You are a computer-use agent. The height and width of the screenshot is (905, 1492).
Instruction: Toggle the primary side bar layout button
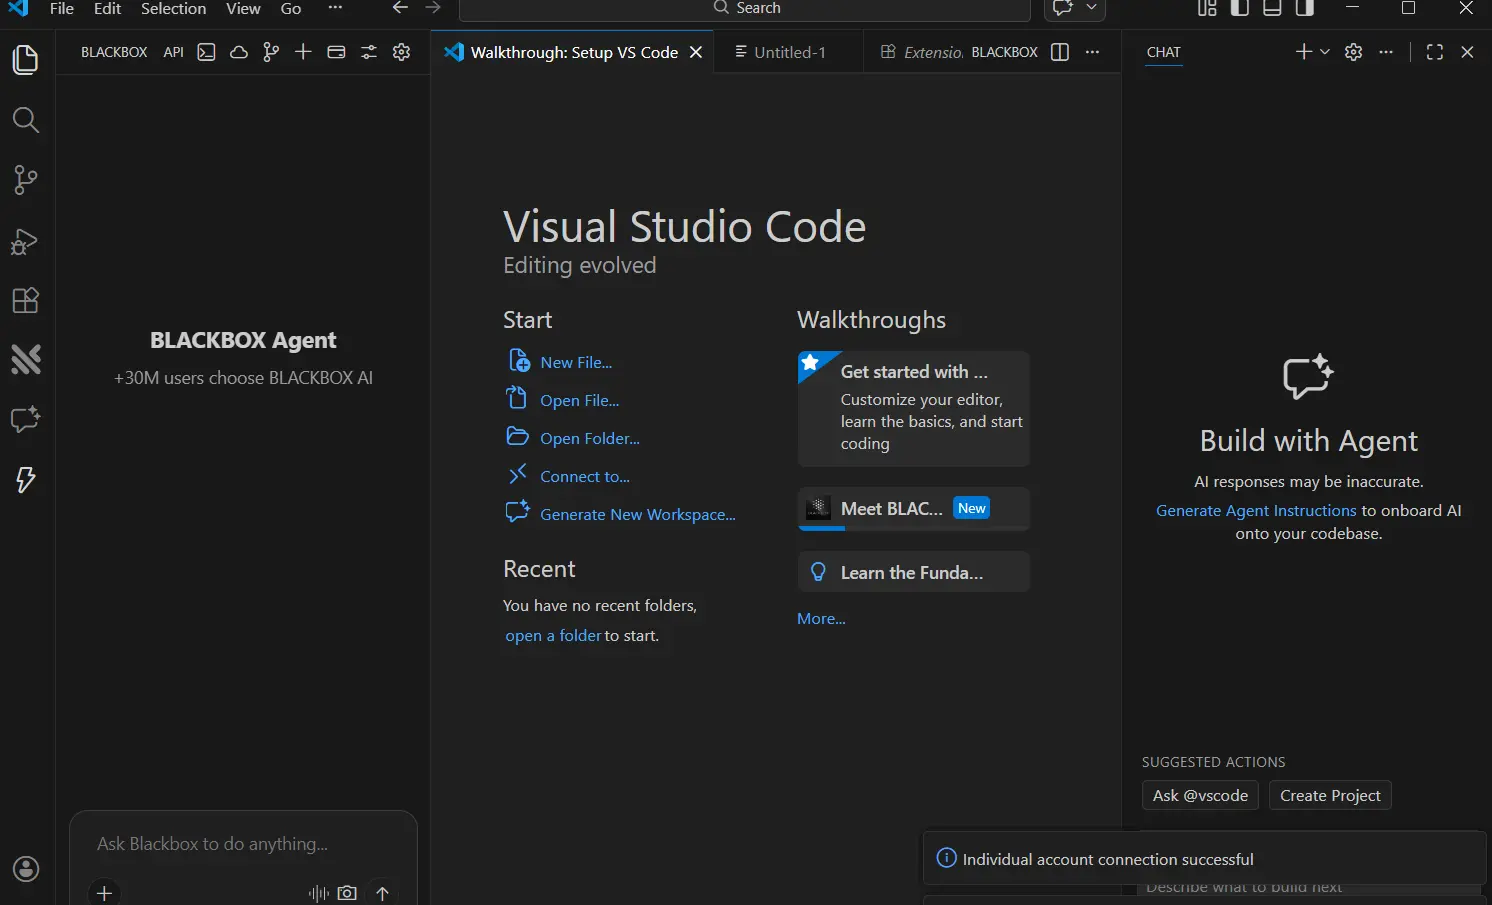pyautogui.click(x=1240, y=8)
